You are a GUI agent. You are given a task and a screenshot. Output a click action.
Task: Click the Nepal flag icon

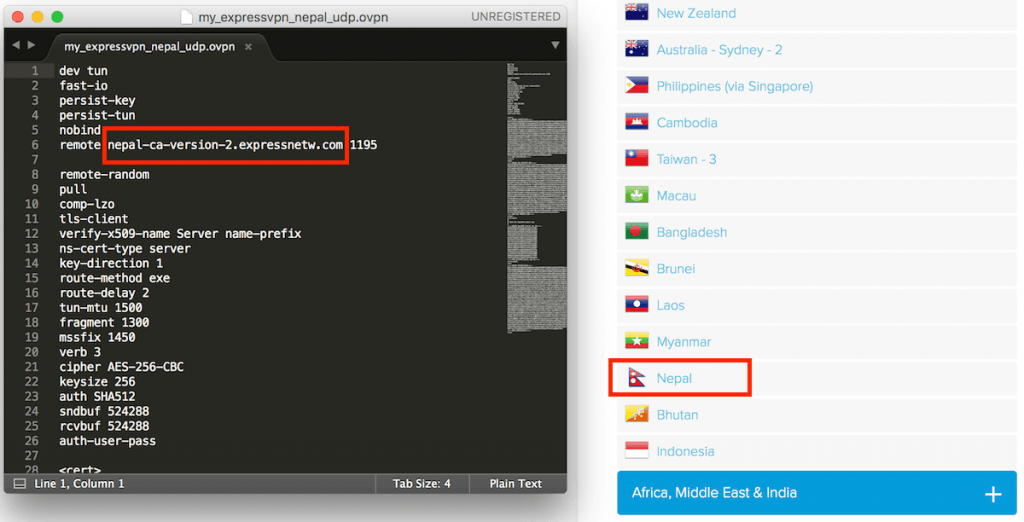(636, 378)
